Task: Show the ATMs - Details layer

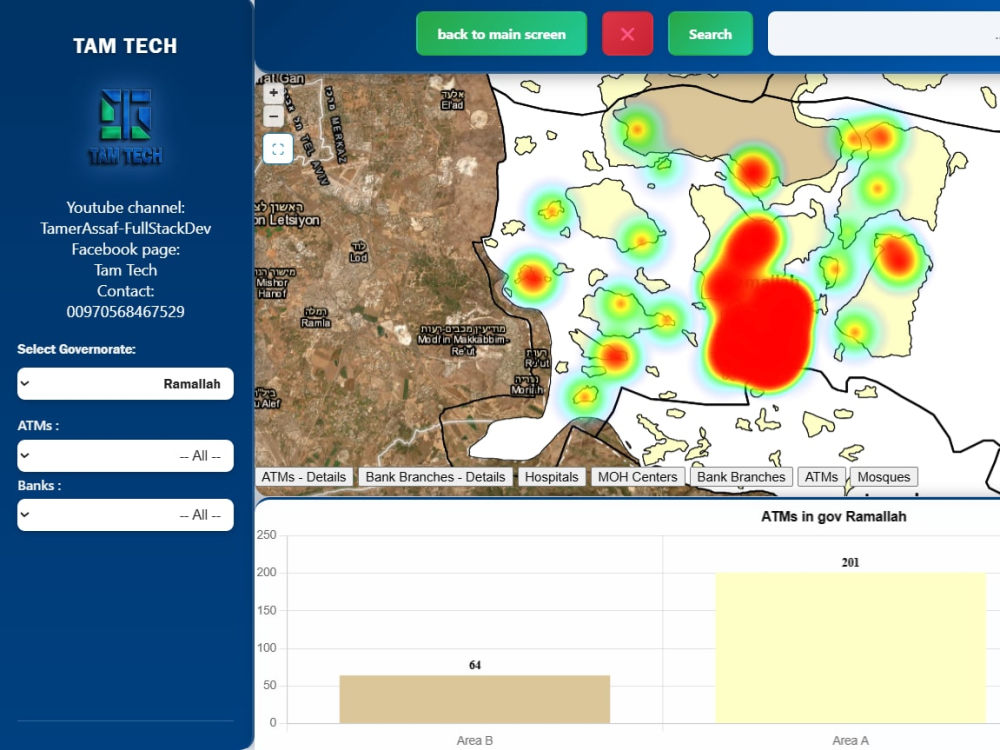Action: [x=304, y=477]
